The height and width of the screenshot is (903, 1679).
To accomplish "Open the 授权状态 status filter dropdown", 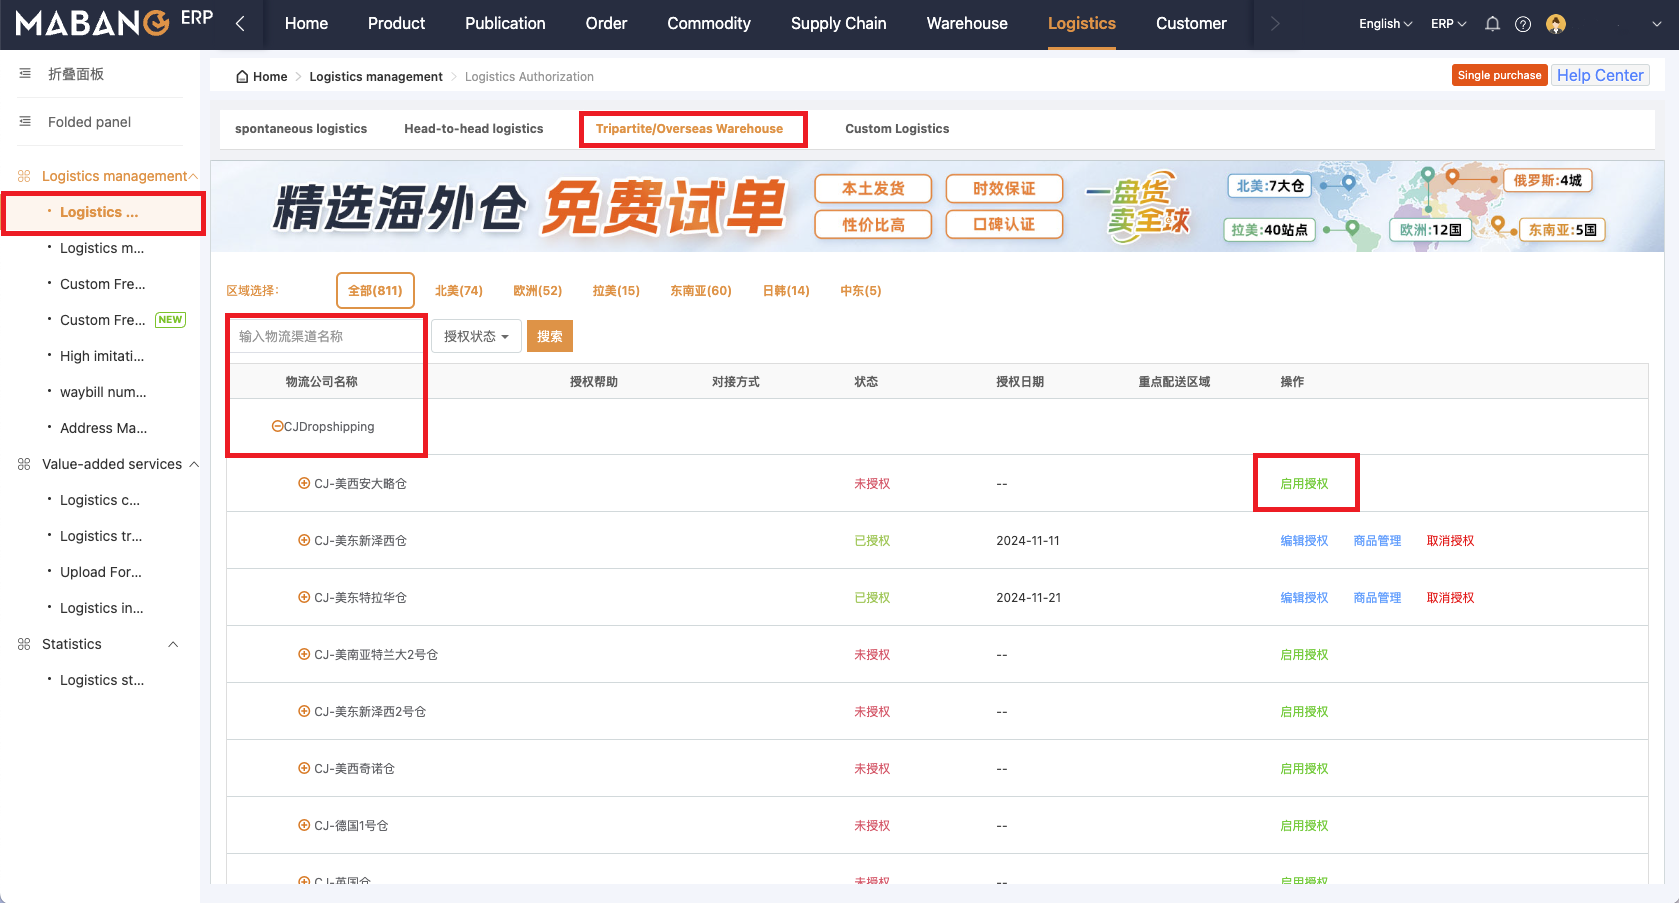I will [476, 336].
